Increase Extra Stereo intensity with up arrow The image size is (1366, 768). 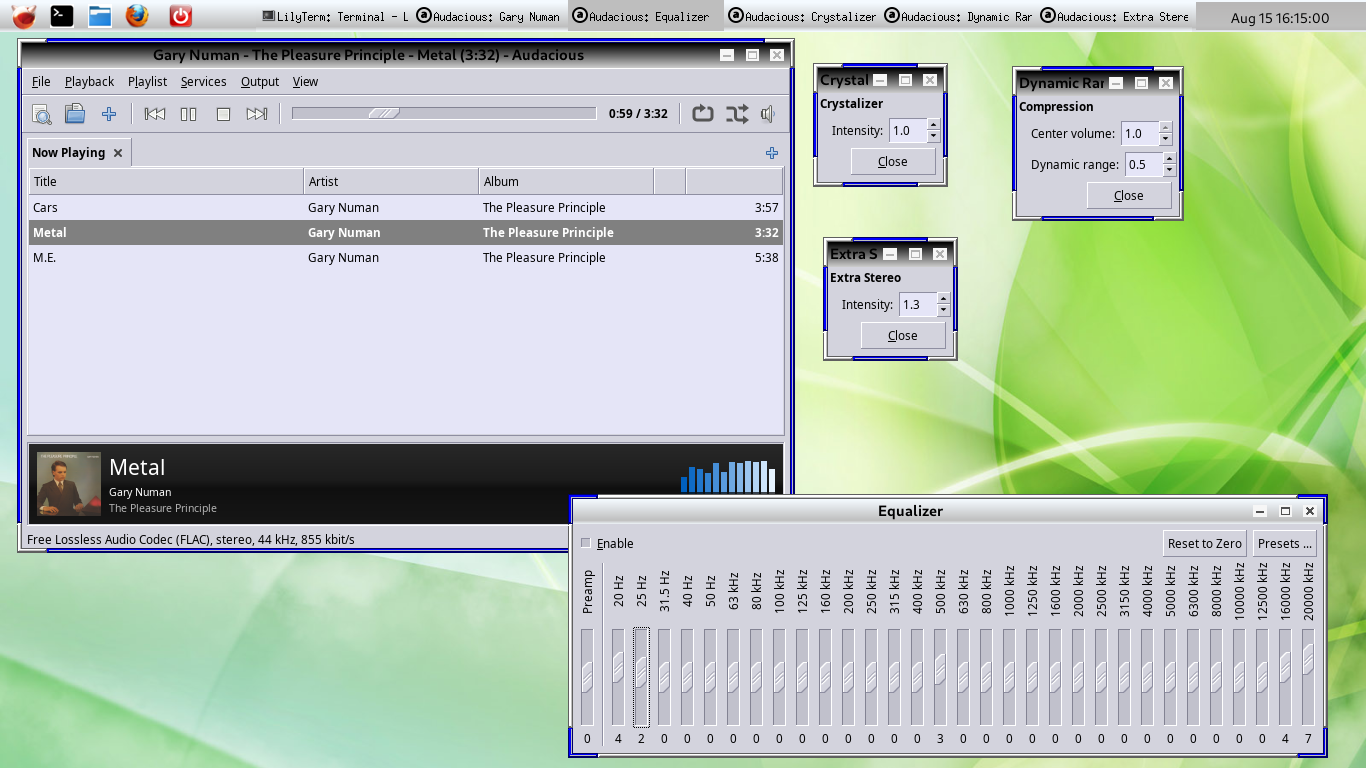point(944,299)
